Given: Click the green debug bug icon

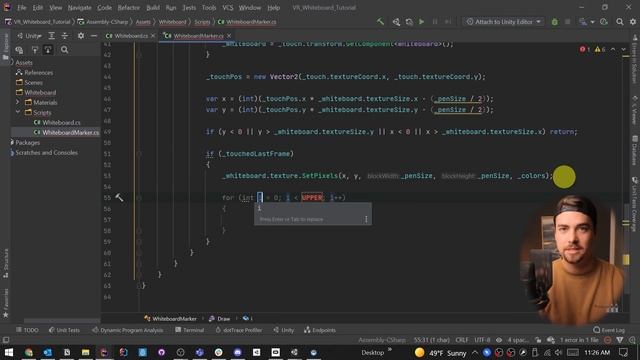Looking at the screenshot, I should [554, 22].
